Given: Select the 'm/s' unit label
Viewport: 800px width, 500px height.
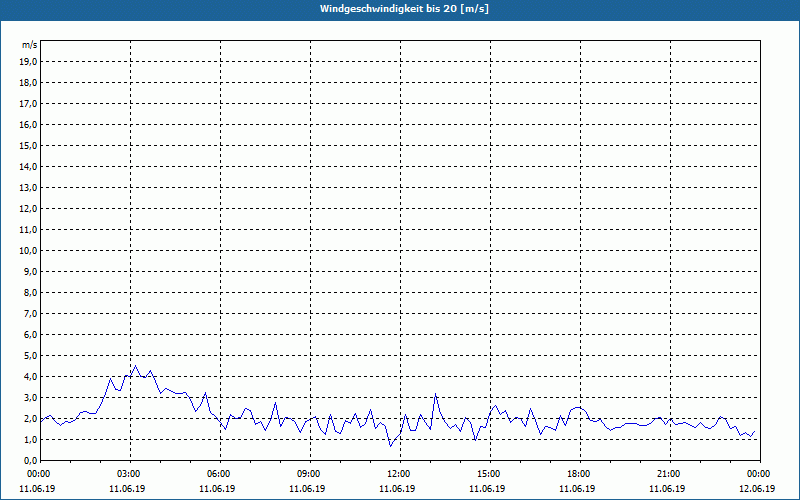Looking at the screenshot, I should pyautogui.click(x=30, y=45).
